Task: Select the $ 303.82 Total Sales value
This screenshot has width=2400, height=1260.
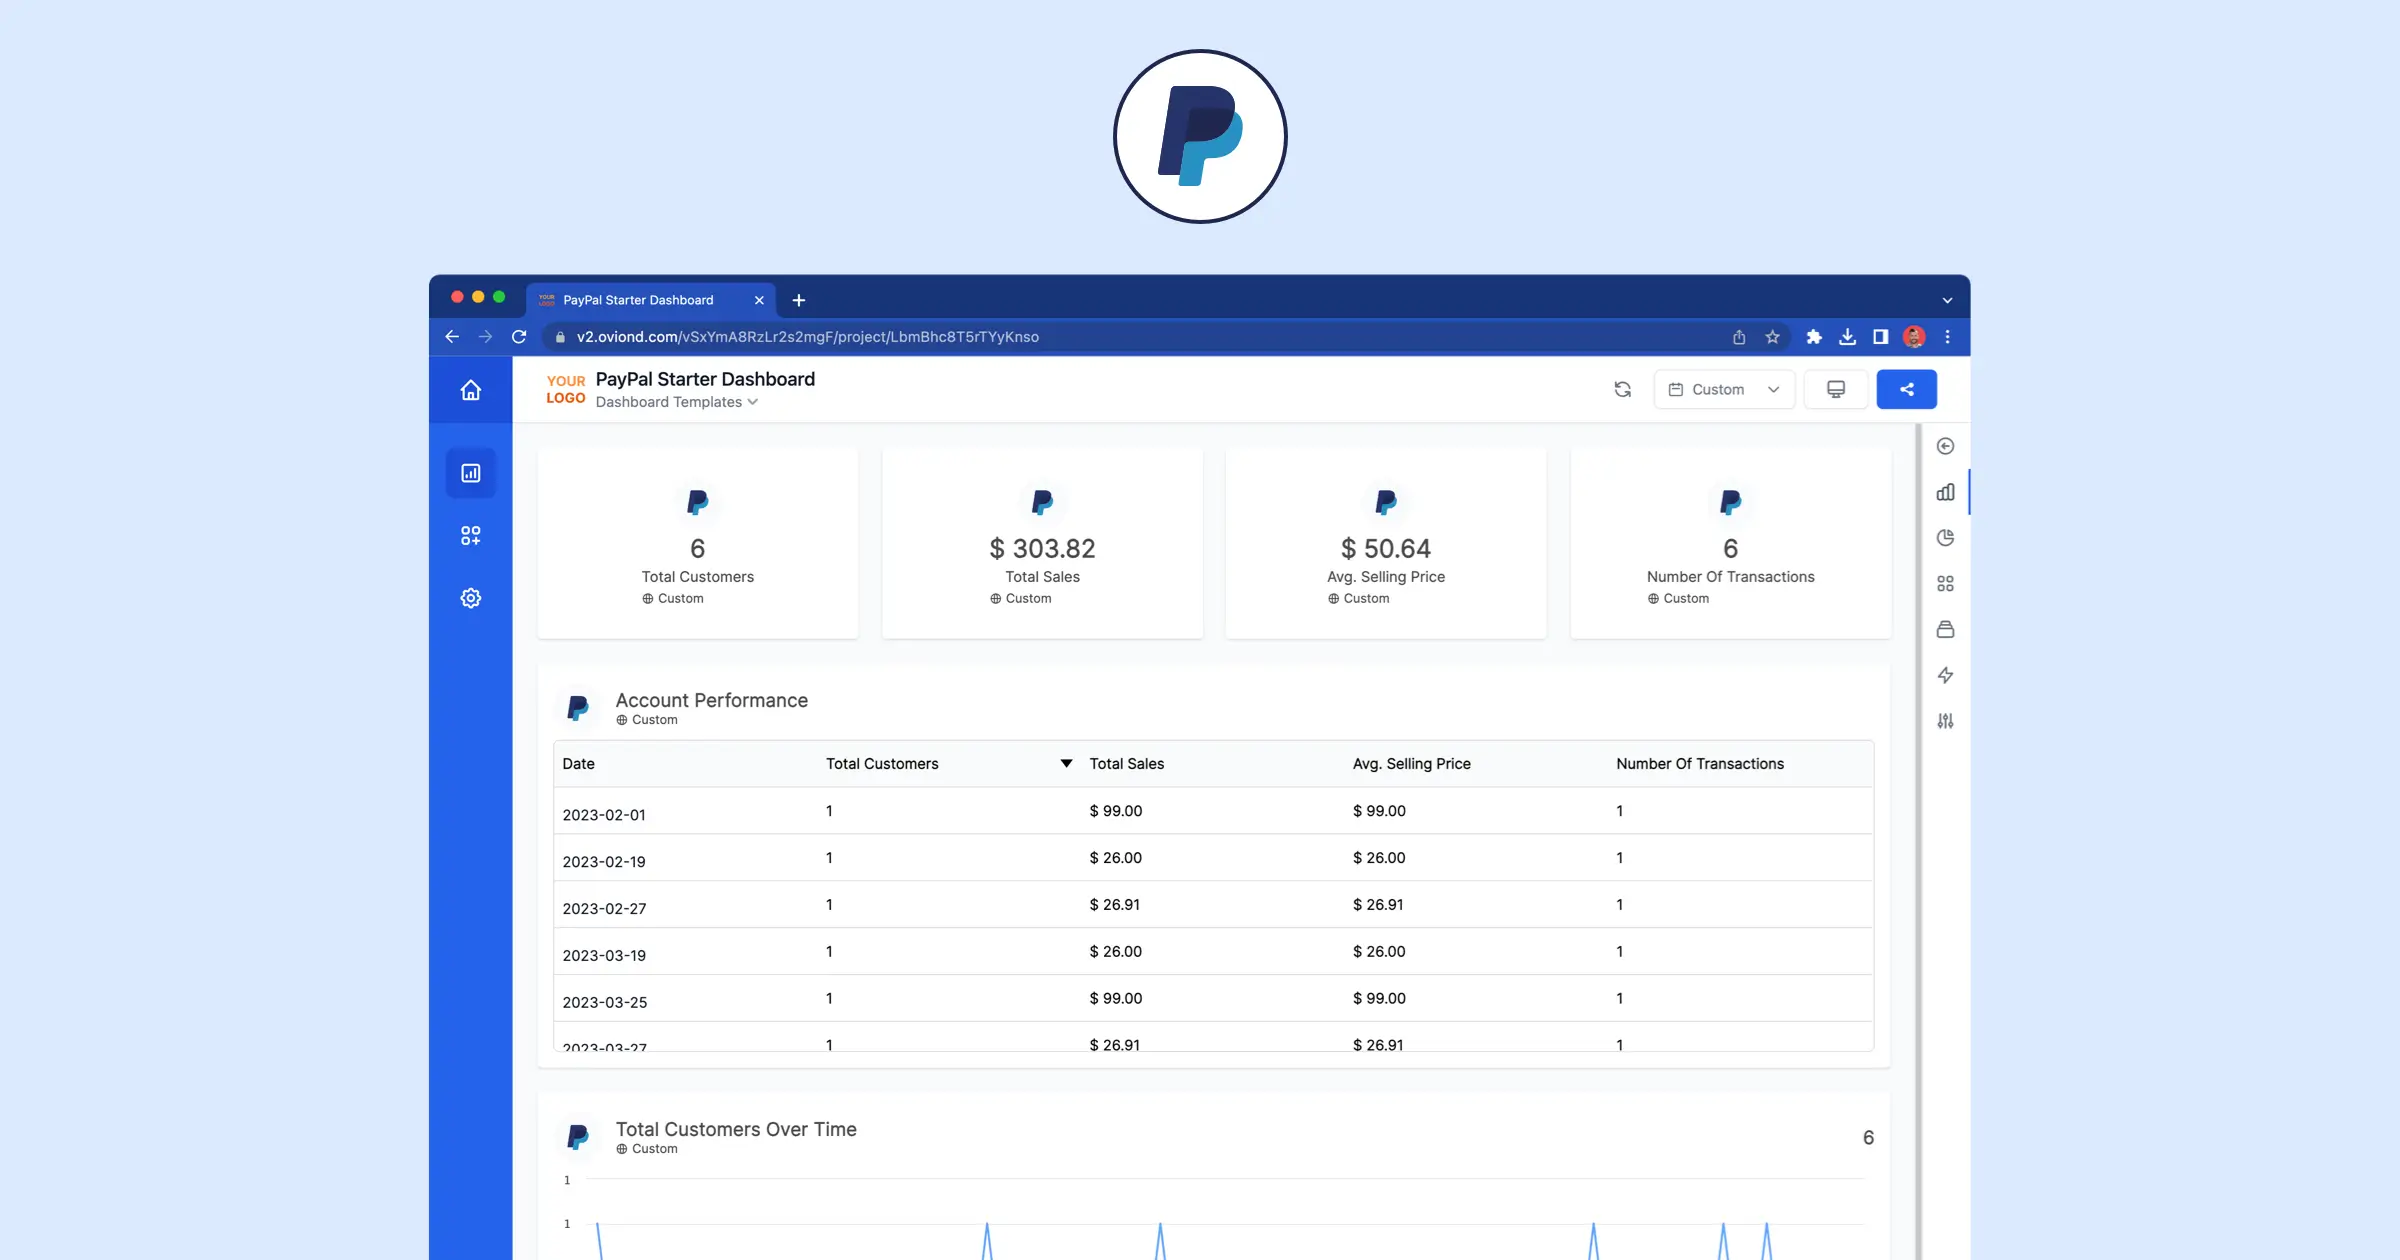Action: (1042, 548)
